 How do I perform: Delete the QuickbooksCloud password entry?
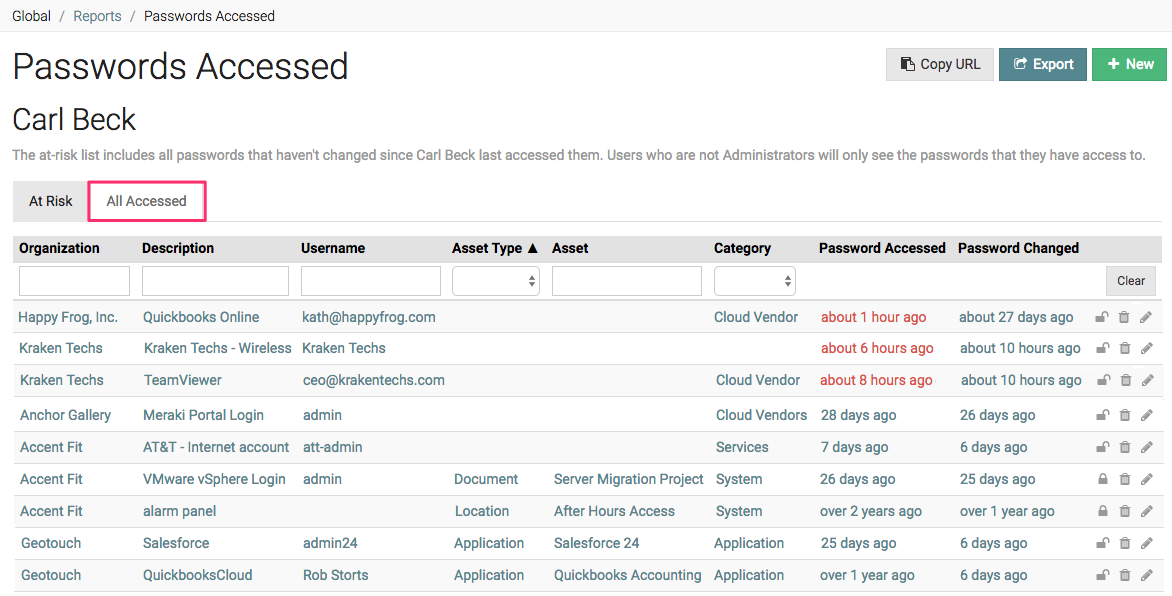click(x=1123, y=575)
